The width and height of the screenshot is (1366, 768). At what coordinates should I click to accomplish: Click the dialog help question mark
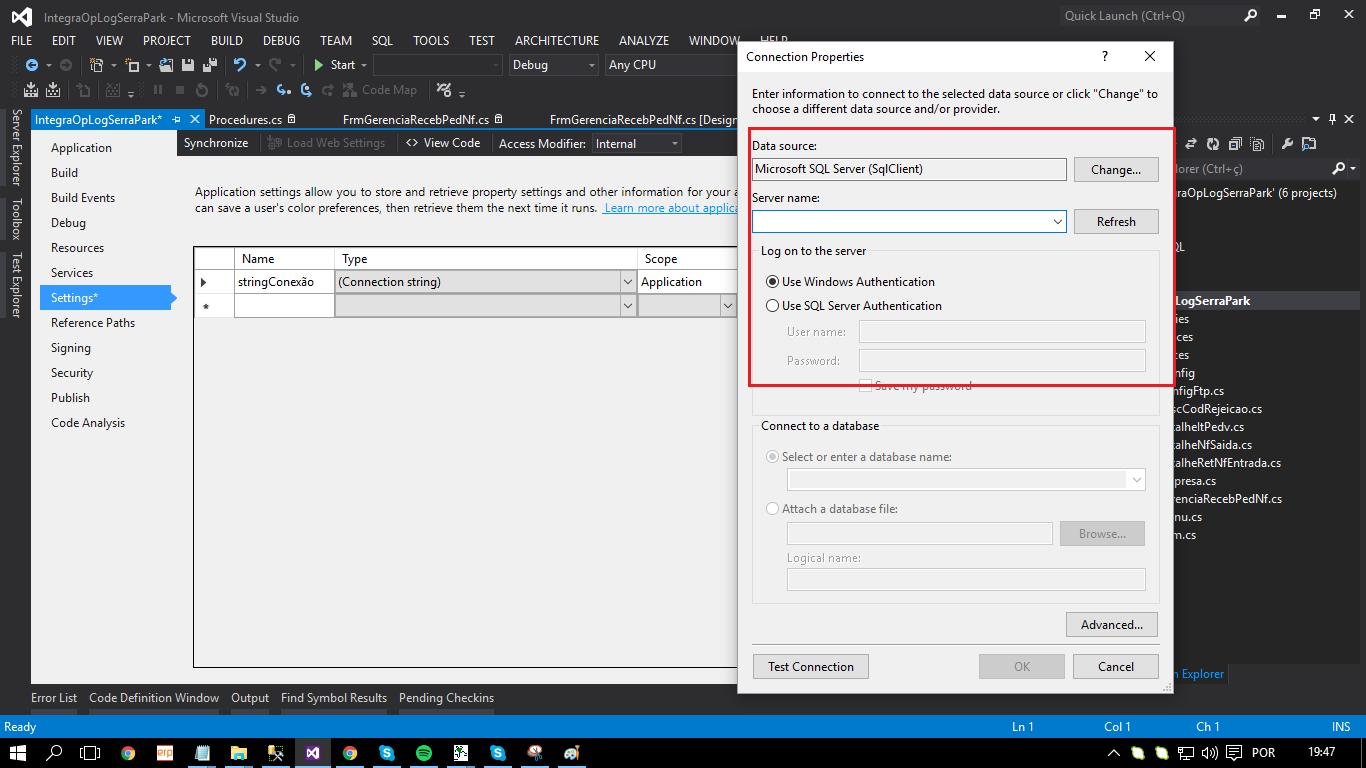tap(1105, 57)
